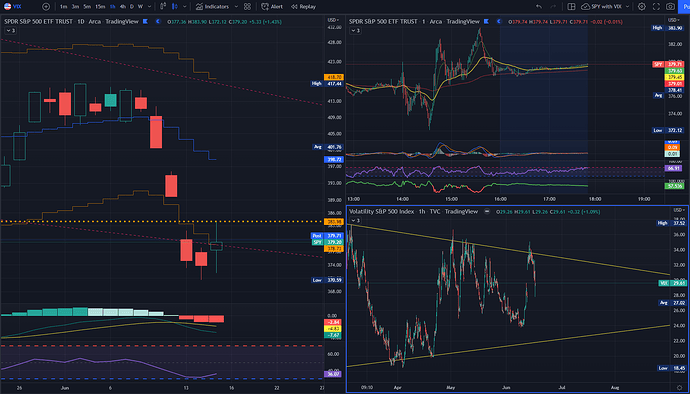Open the indicator templates grid icon
Screen dimensions: 690x394
pos(247,7)
